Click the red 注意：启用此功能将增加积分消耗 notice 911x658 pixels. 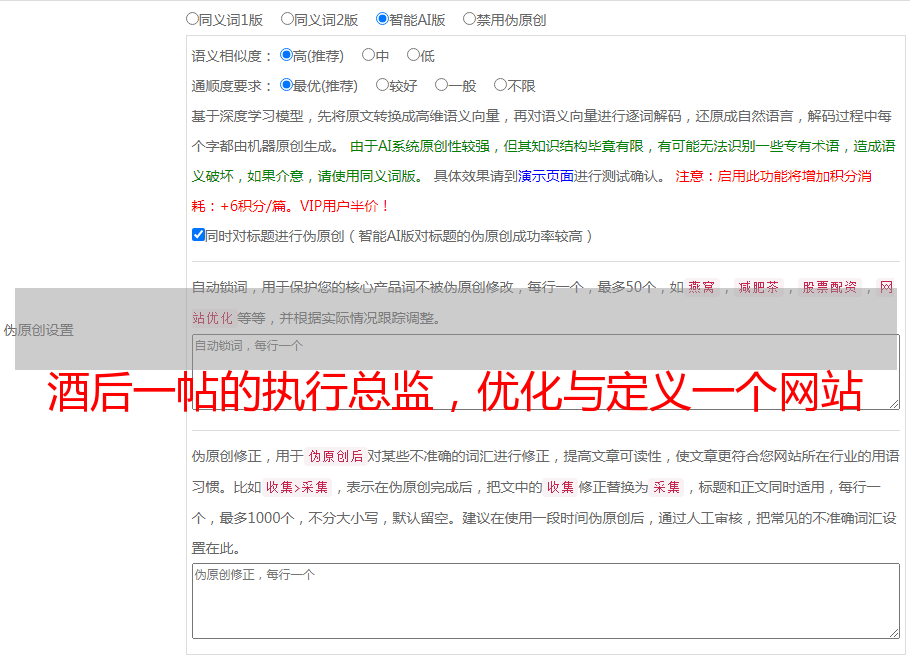point(532,191)
